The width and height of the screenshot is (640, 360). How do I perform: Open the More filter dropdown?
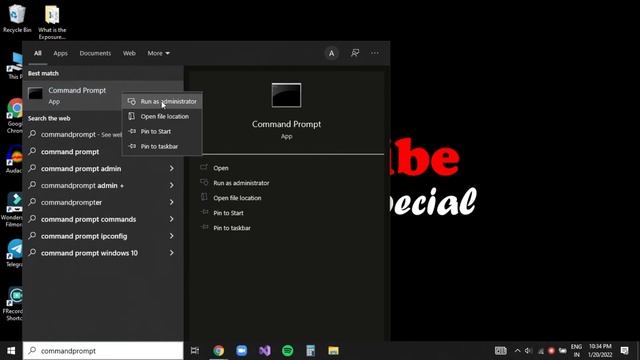tap(158, 53)
